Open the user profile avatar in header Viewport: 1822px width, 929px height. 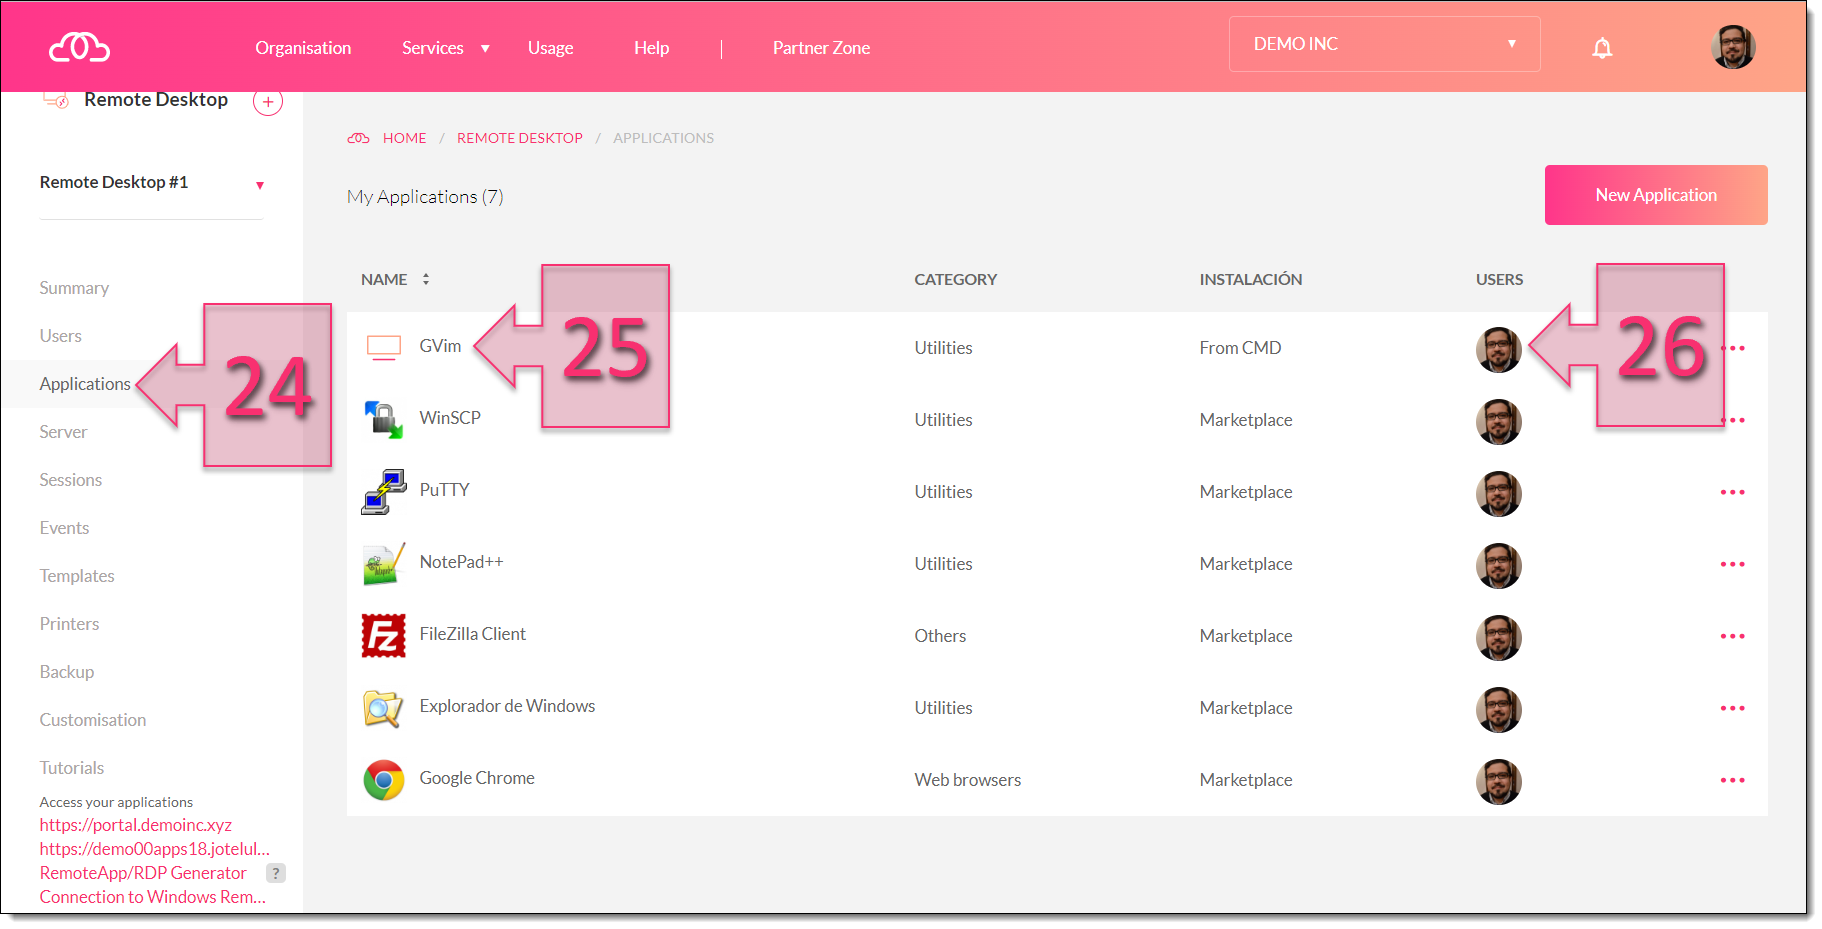tap(1732, 47)
